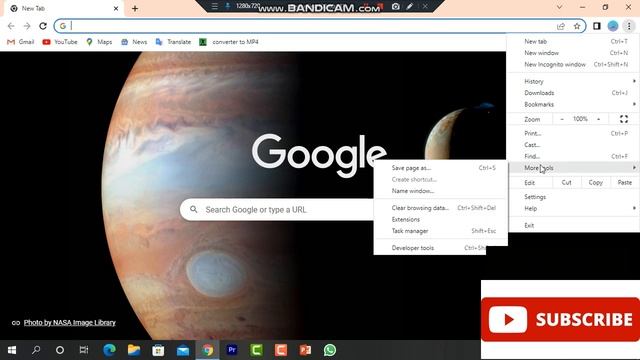Select Find... menu entry

tap(573, 156)
